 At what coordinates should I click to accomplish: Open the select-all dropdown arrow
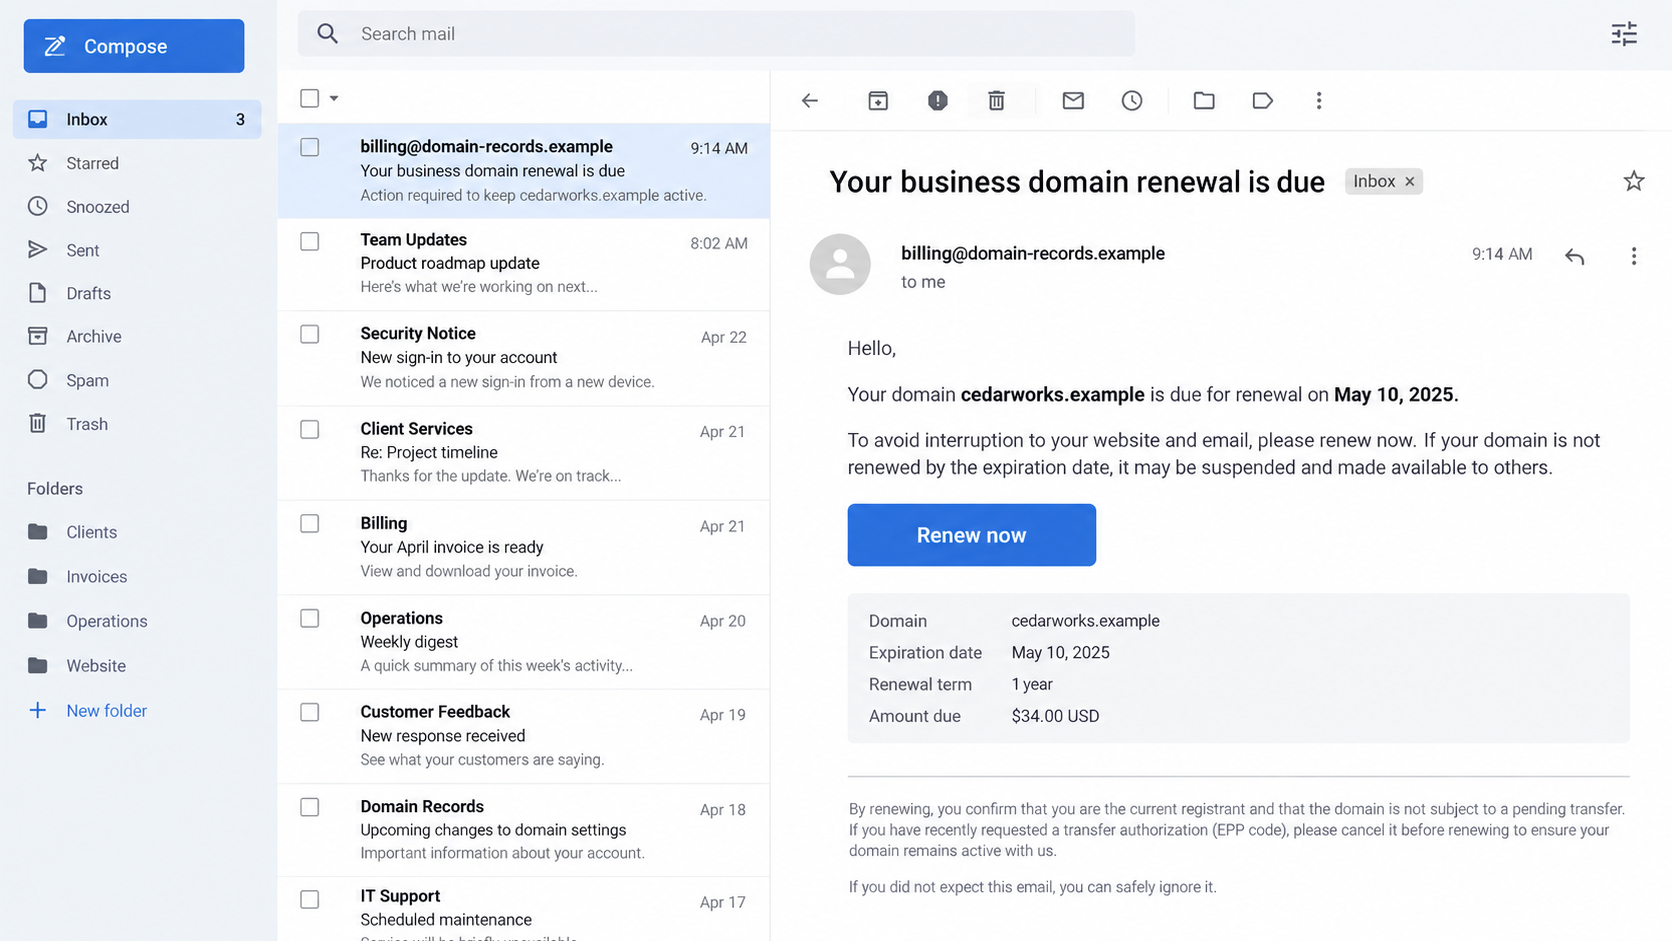(x=334, y=98)
